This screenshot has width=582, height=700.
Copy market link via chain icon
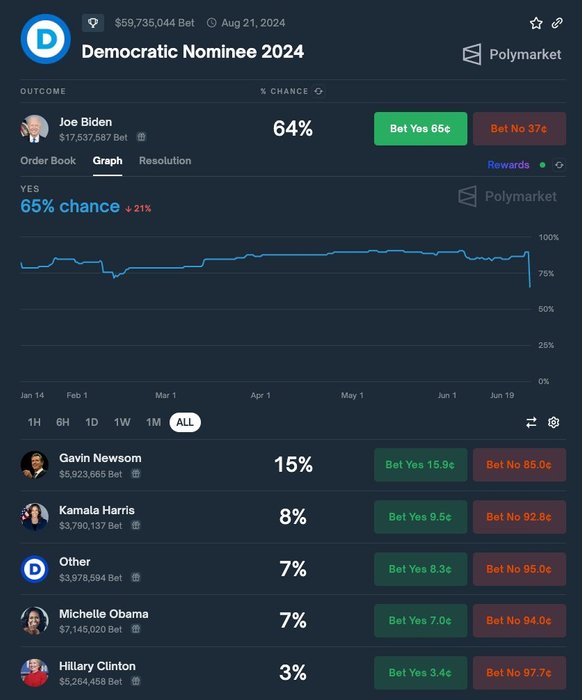pyautogui.click(x=557, y=23)
